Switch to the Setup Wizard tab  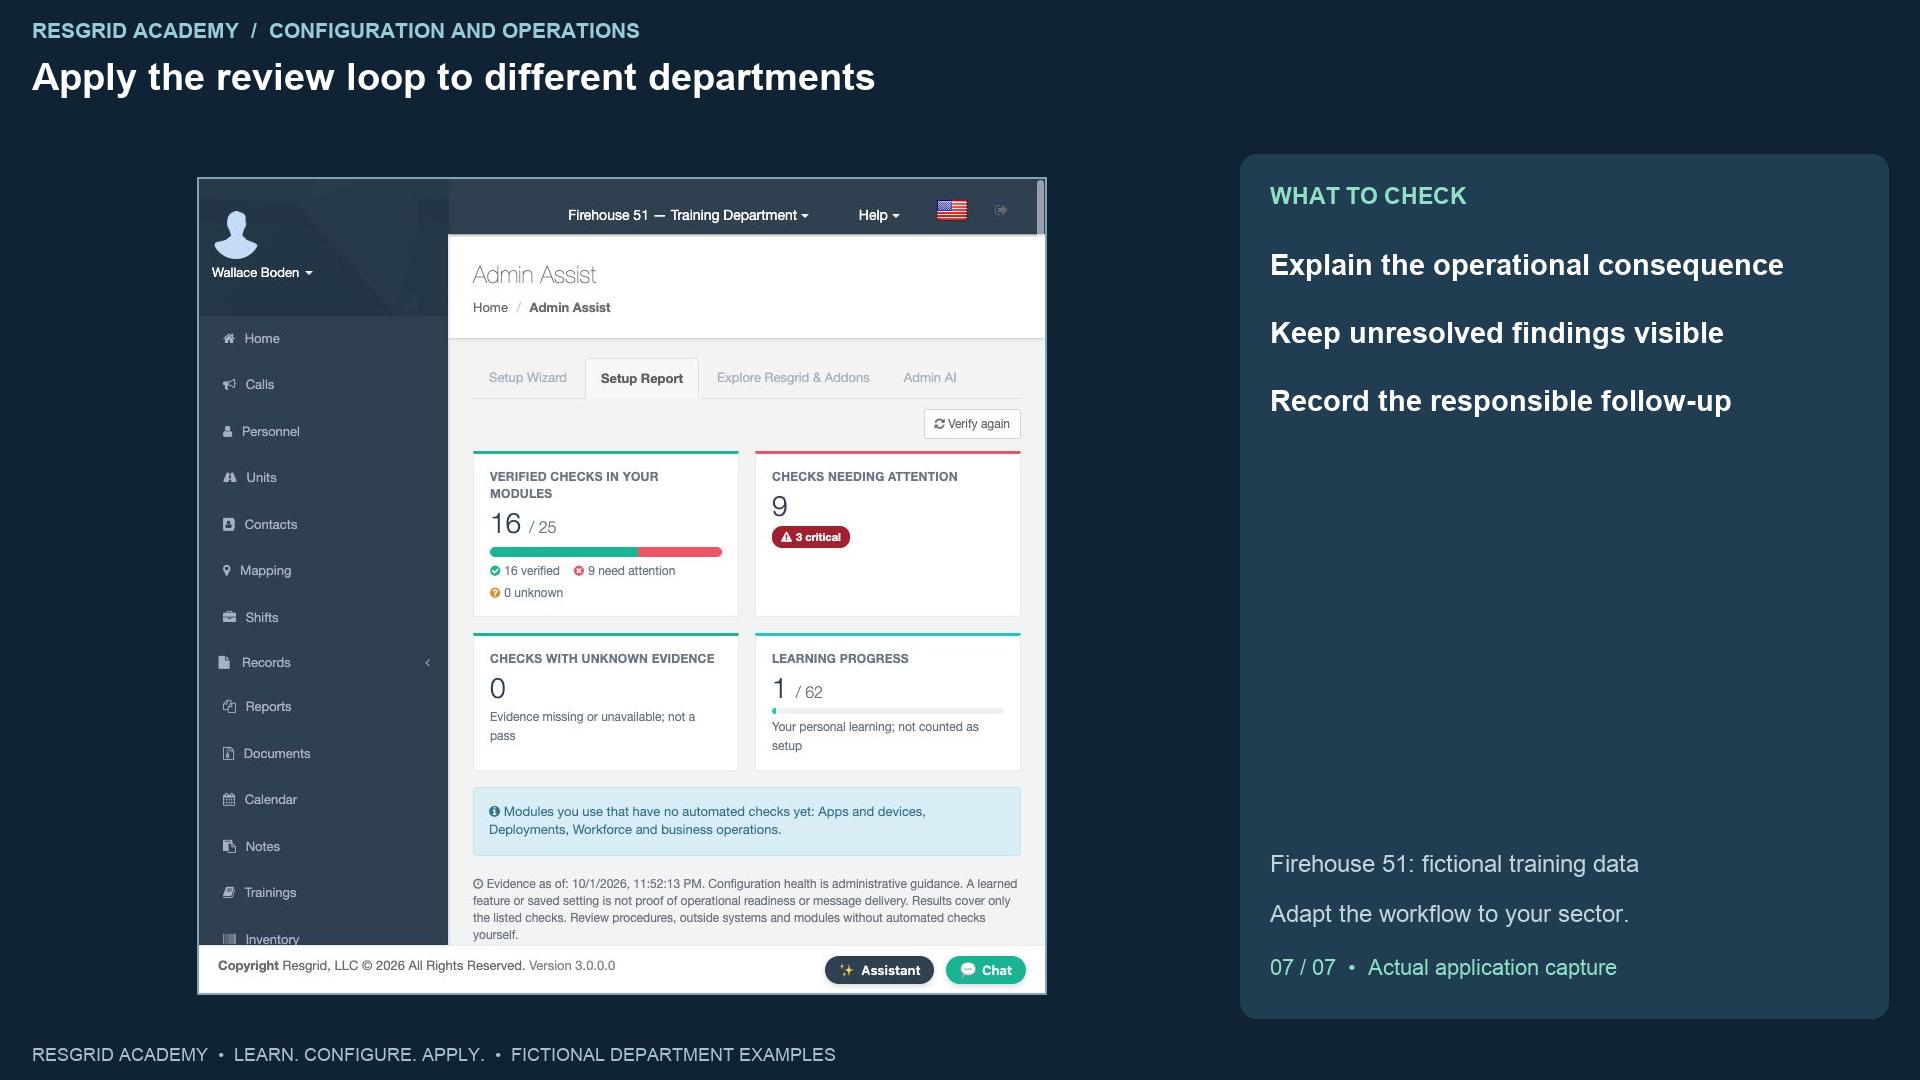(528, 378)
